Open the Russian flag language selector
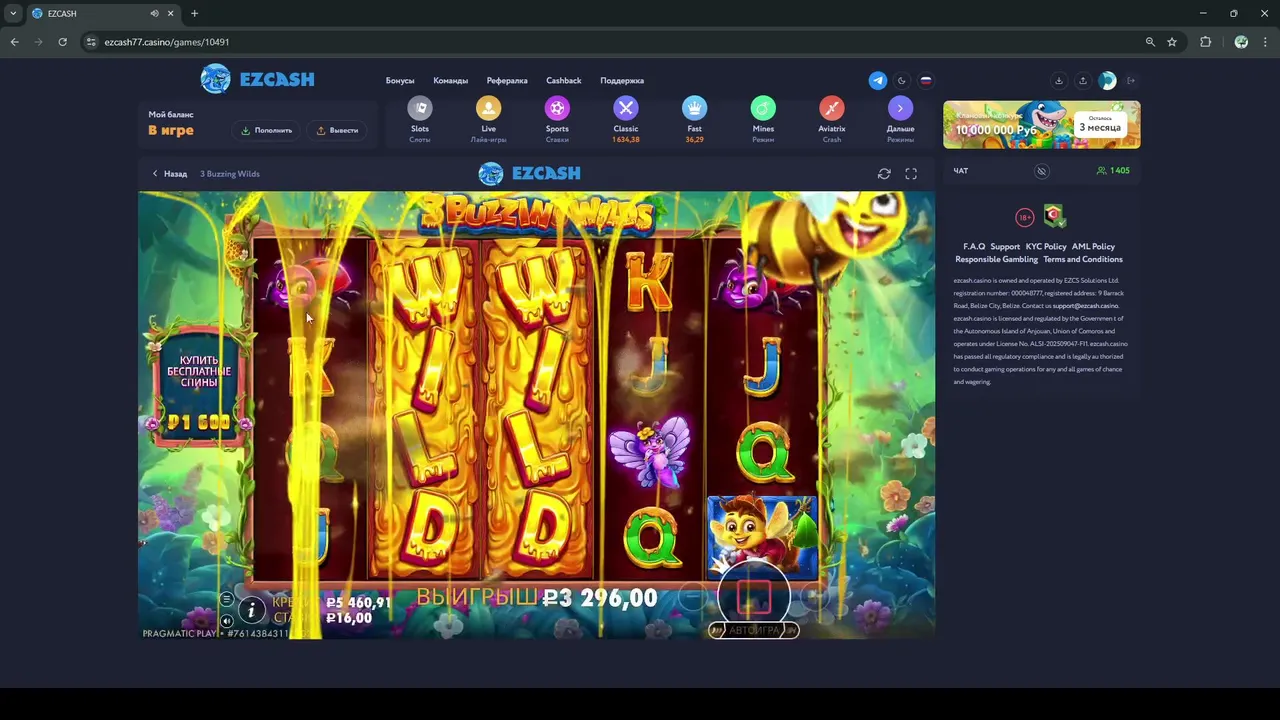 926,81
